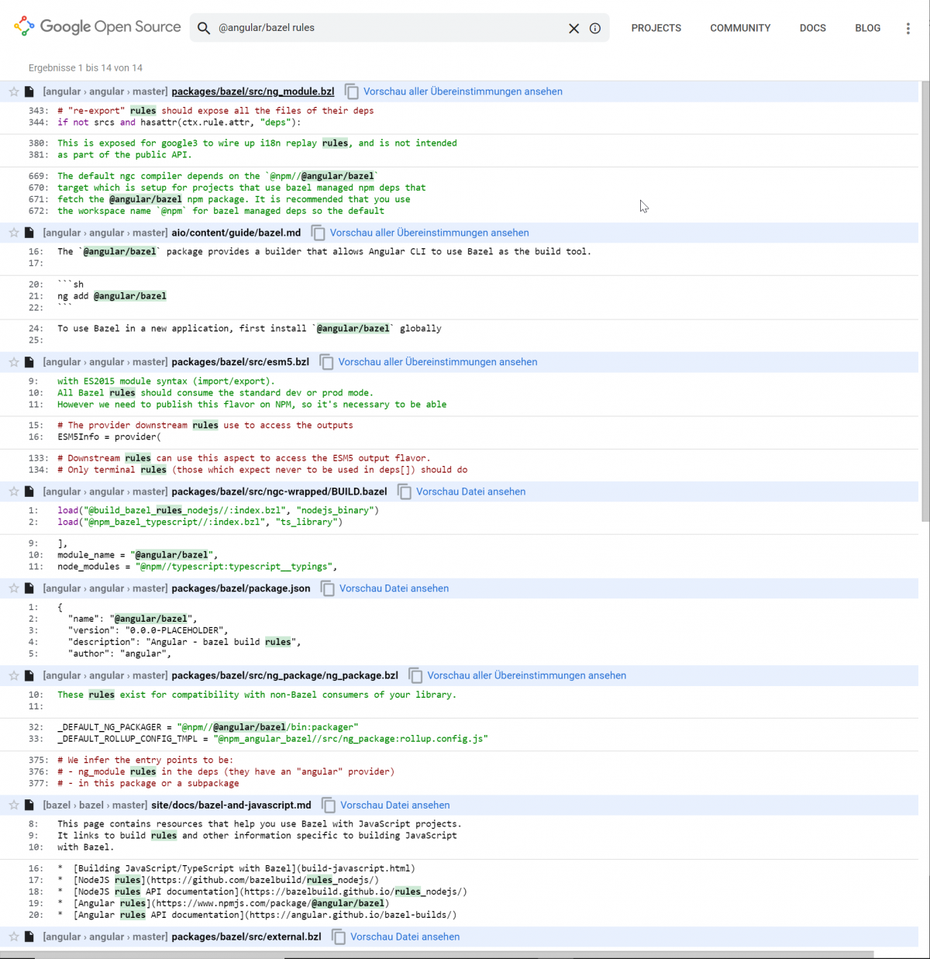This screenshot has height=959, width=930.
Task: Click 'Vorschau Datei ansehen' for bazel-and-javascript.md
Action: click(395, 805)
